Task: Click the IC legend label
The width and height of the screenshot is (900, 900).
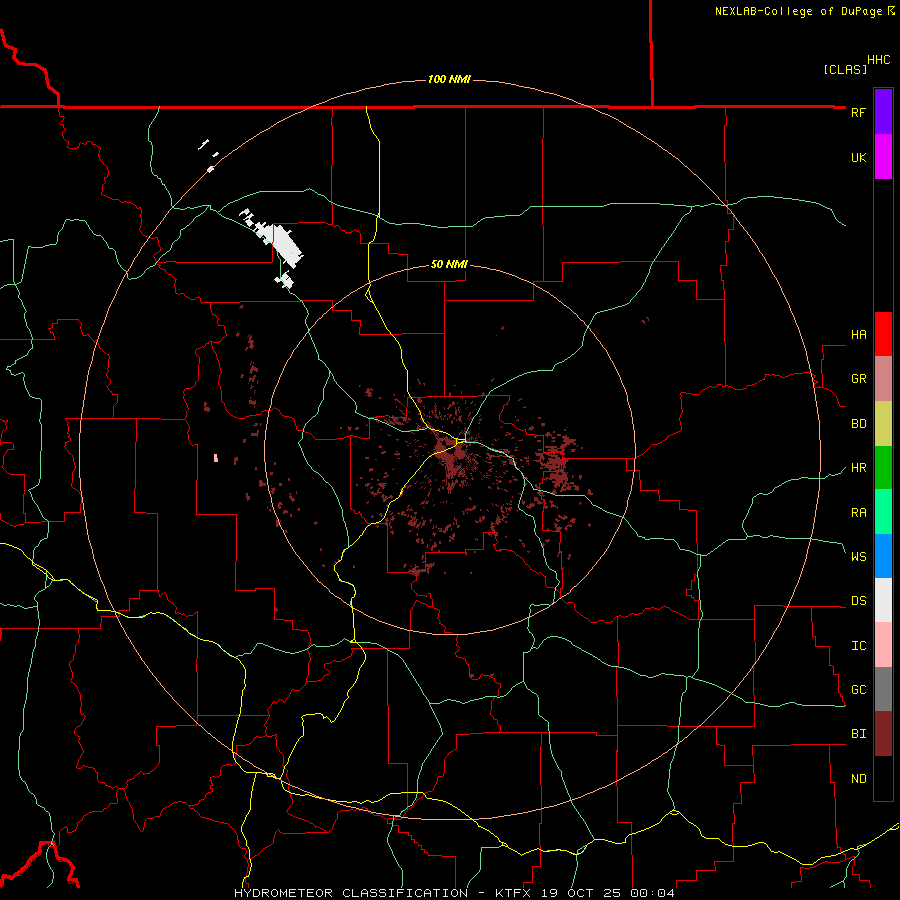Action: [858, 646]
